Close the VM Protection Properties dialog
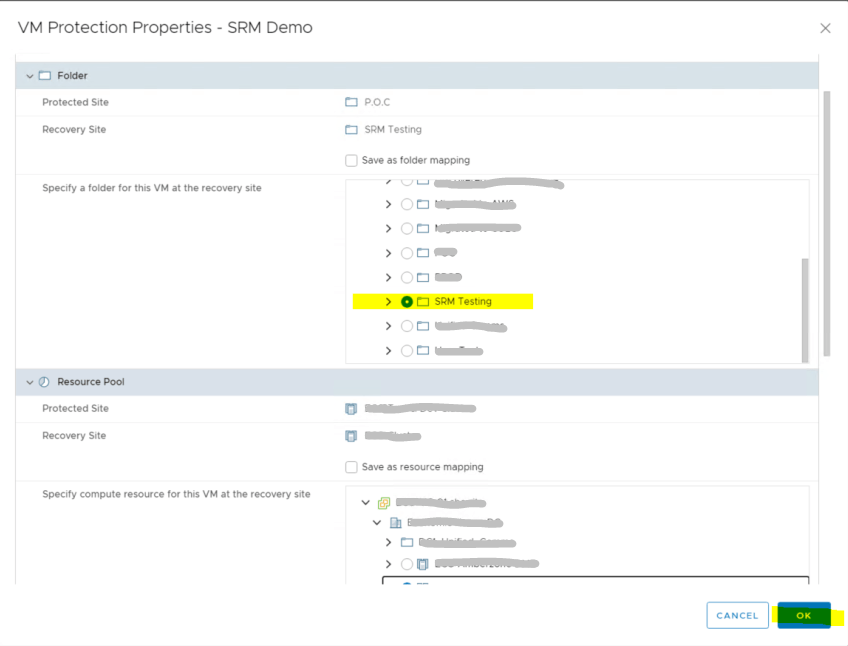 click(825, 28)
